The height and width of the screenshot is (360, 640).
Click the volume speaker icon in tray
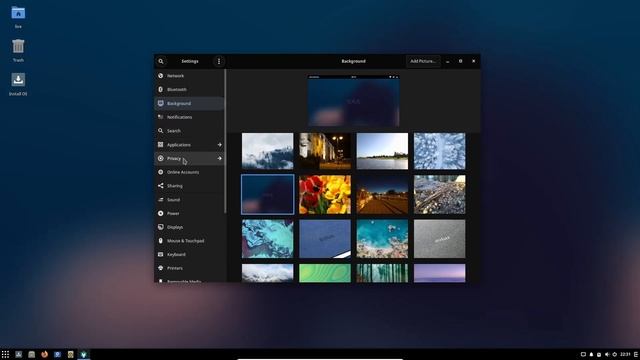point(607,354)
